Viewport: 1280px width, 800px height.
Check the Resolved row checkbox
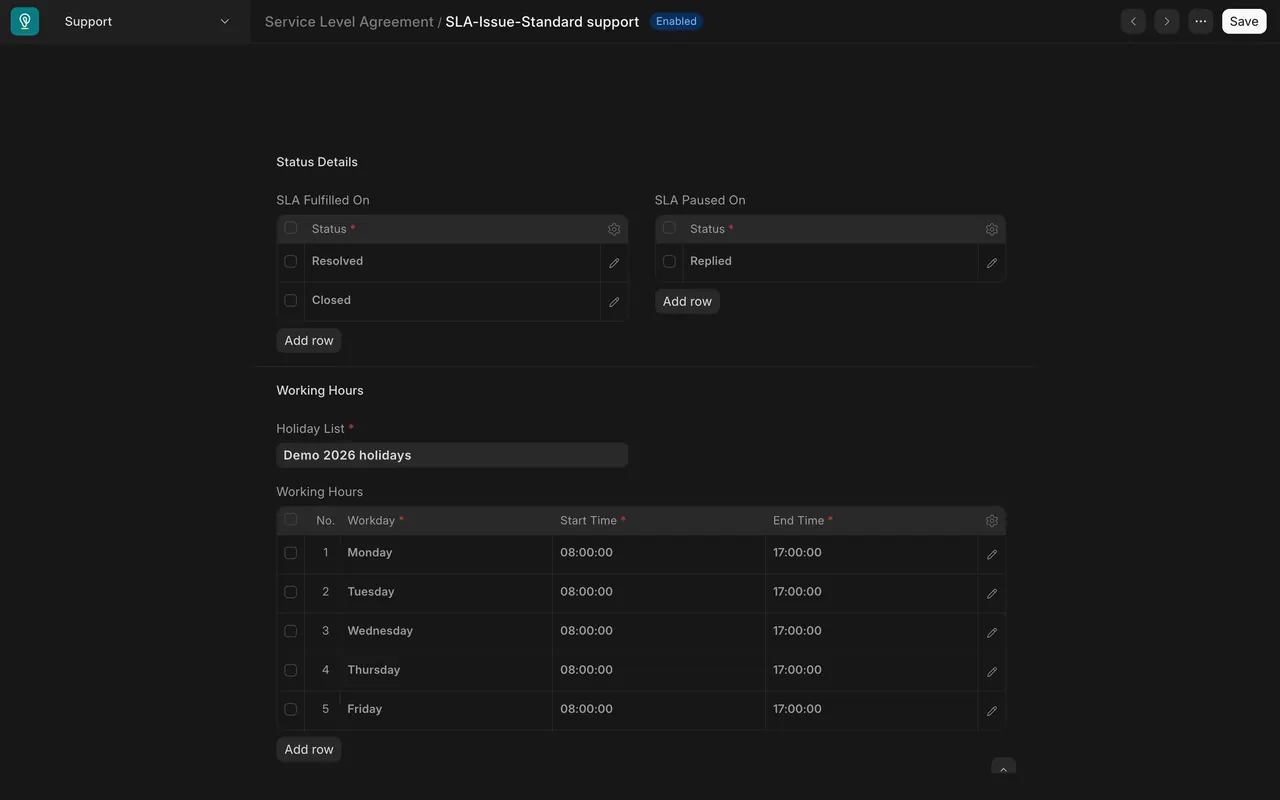tap(291, 261)
